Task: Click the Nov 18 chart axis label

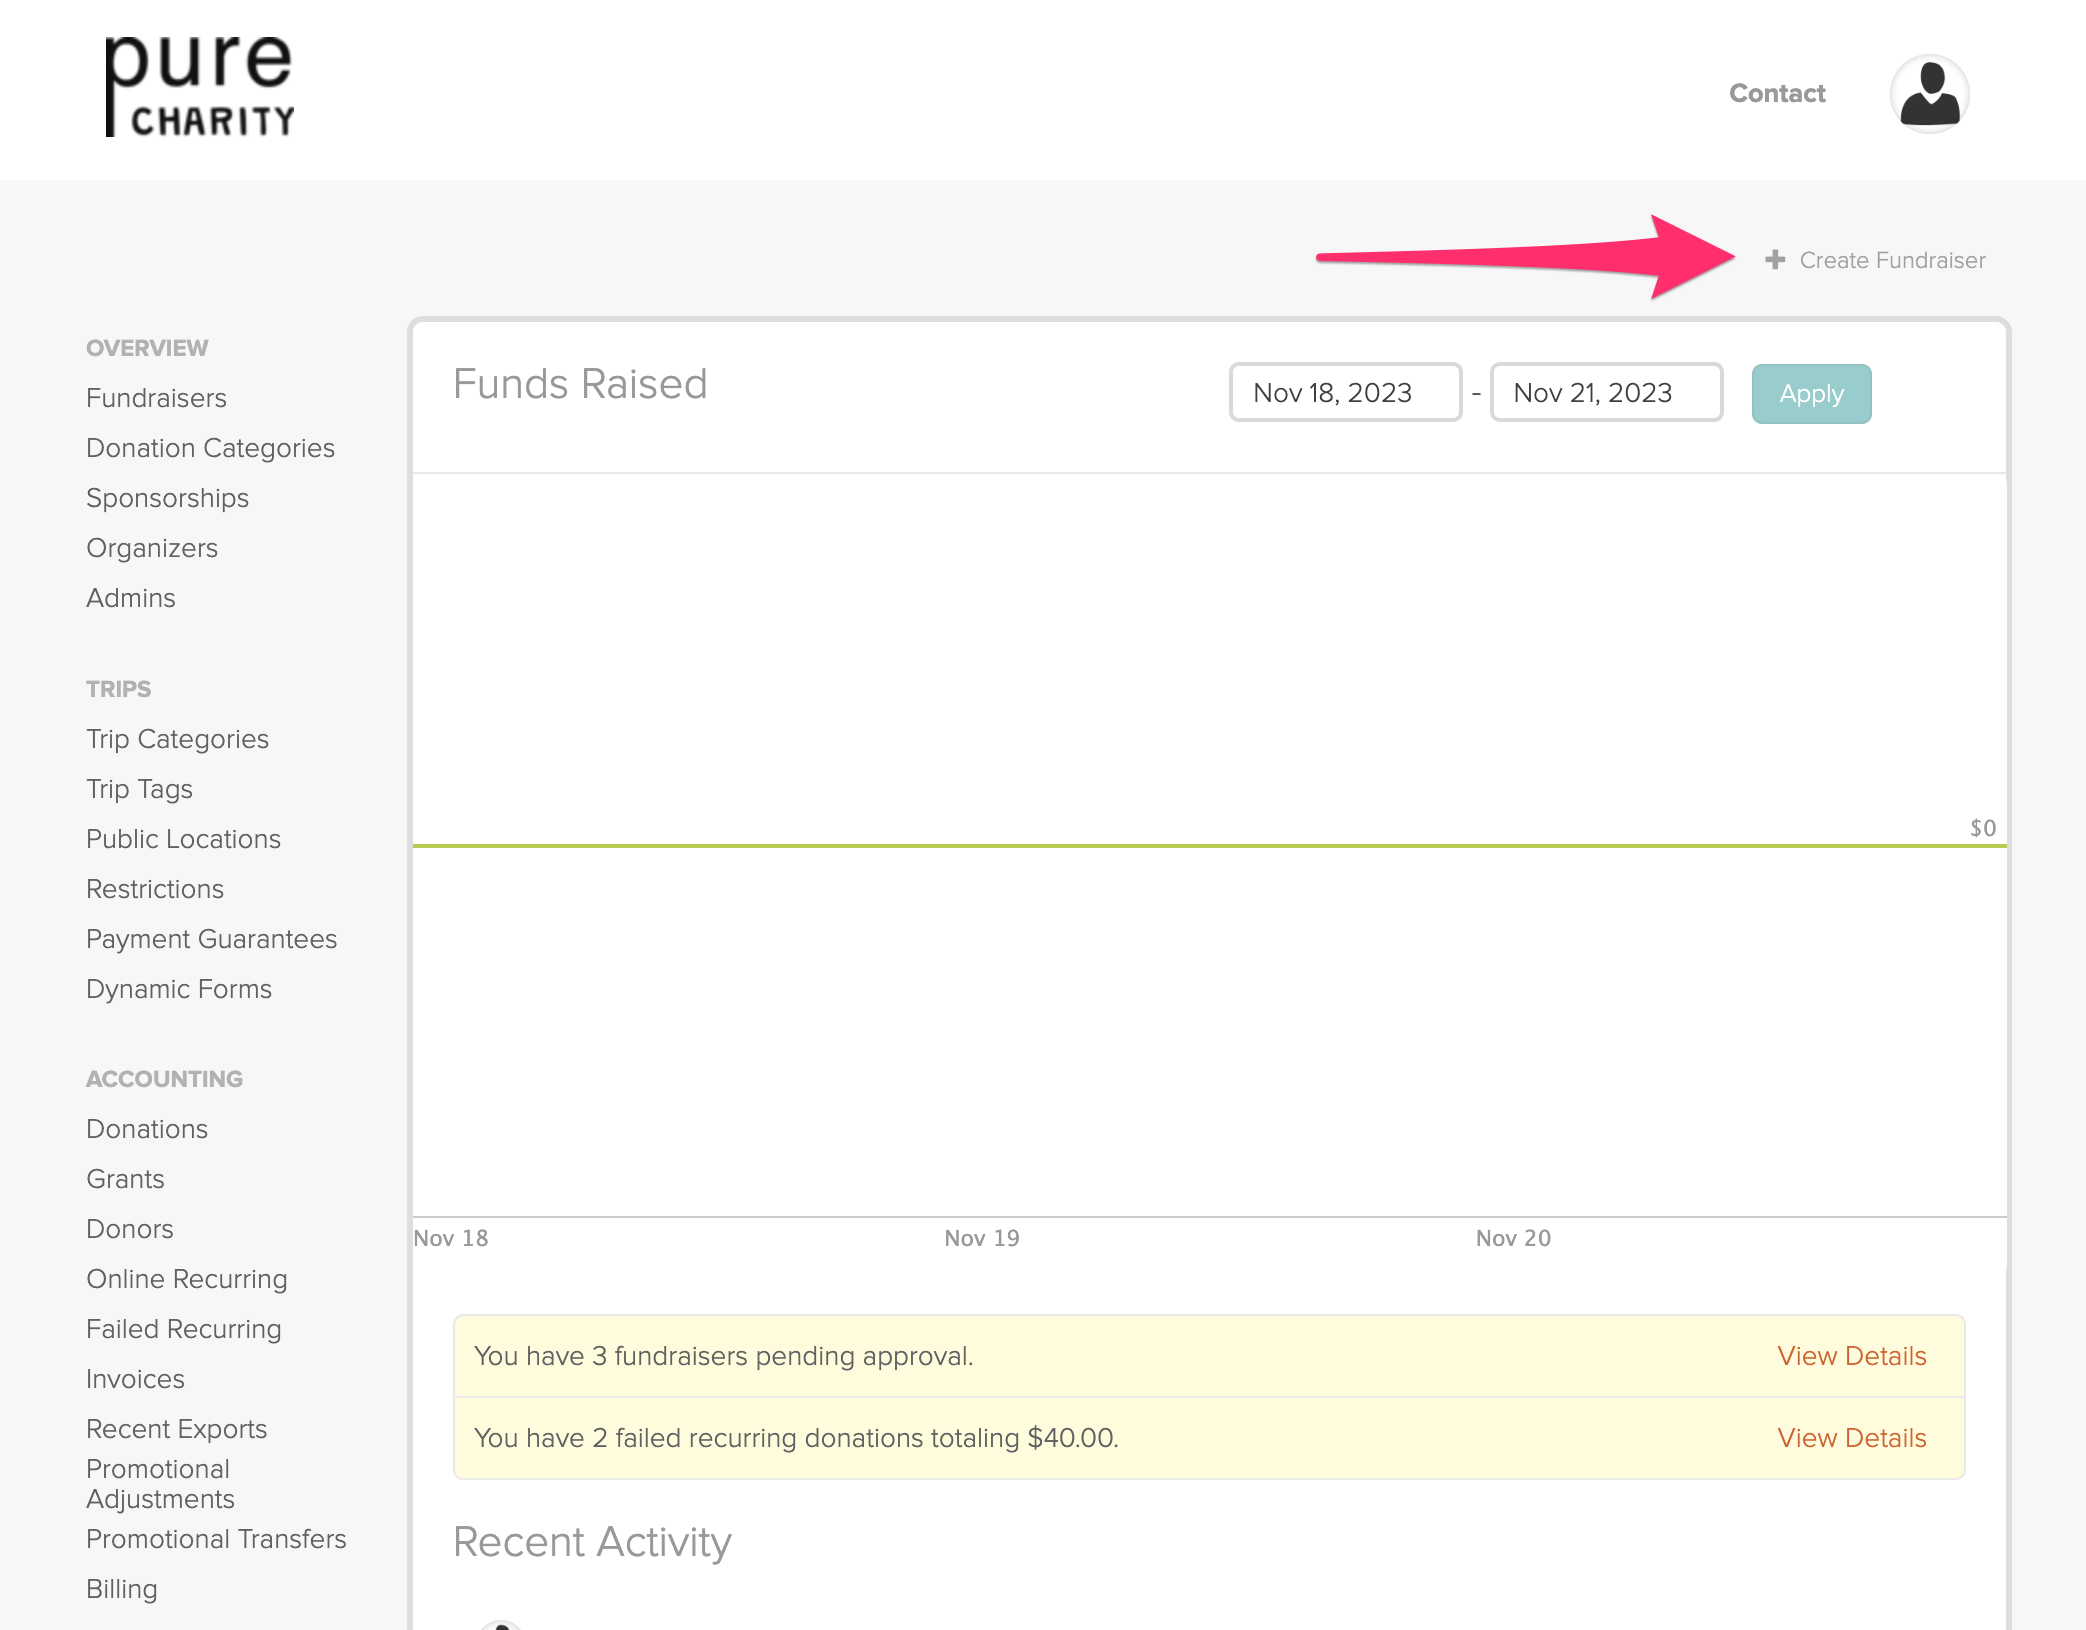Action: [x=451, y=1238]
